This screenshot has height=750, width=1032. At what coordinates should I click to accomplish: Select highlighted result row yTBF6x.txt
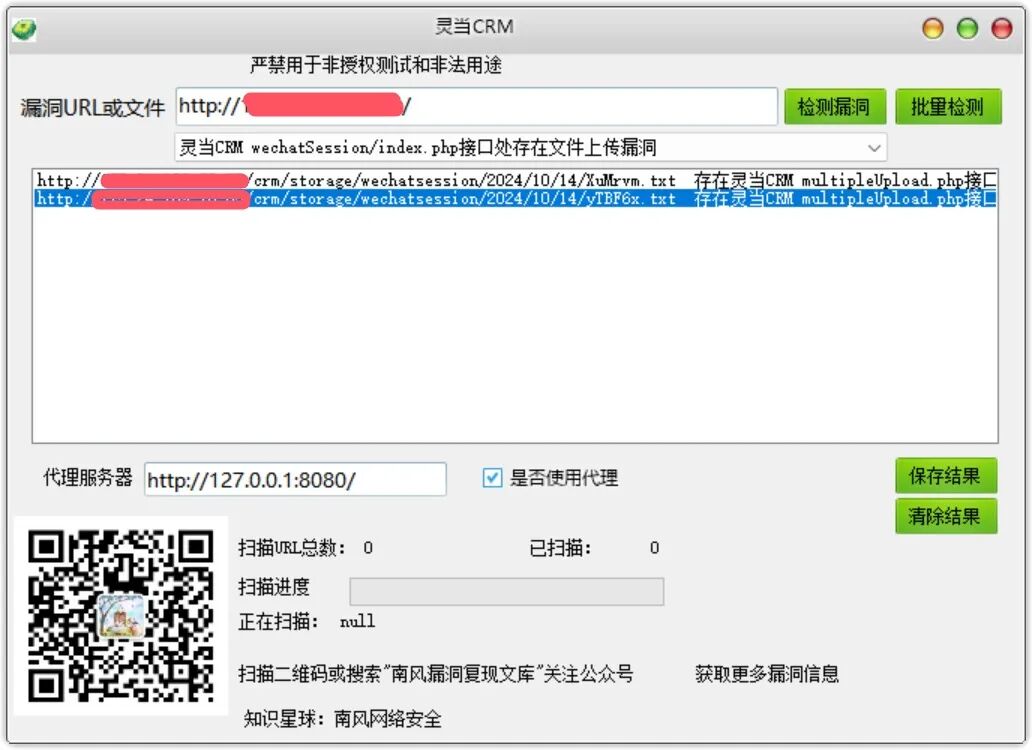[x=516, y=199]
